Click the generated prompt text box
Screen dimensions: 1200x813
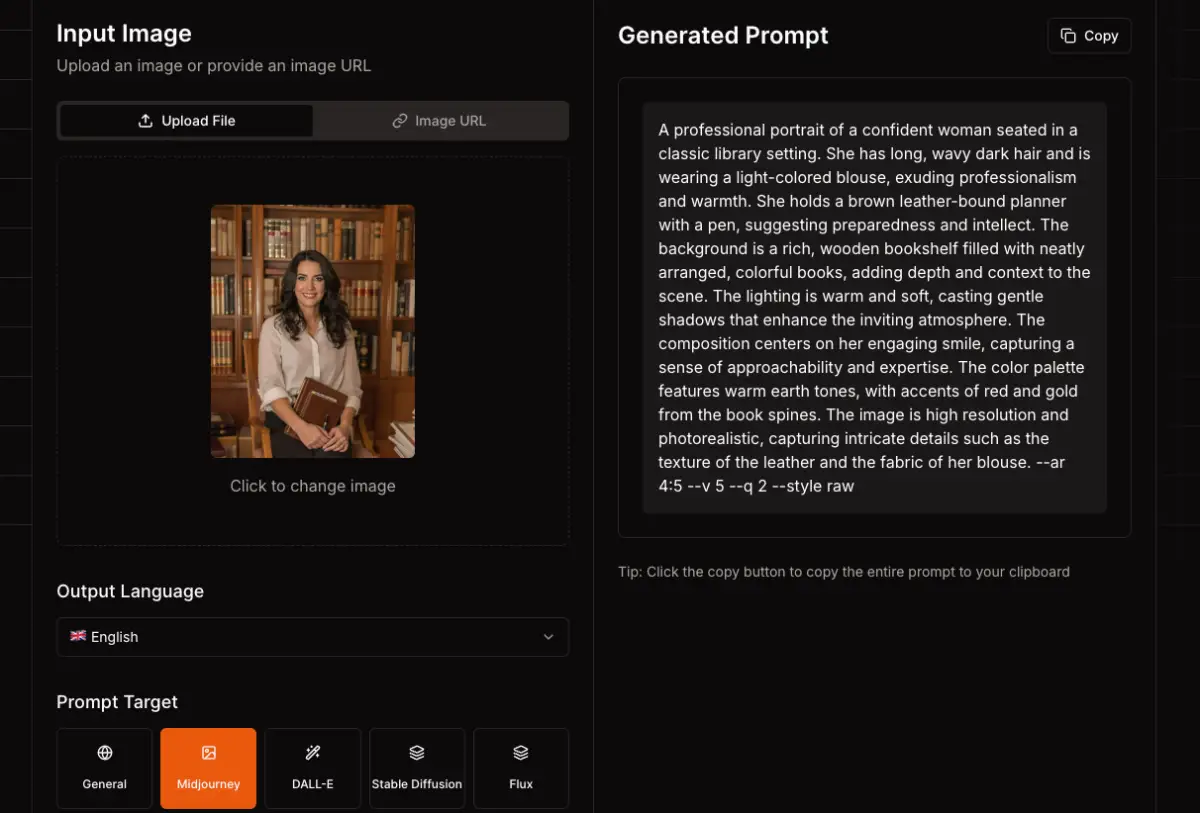pos(874,308)
